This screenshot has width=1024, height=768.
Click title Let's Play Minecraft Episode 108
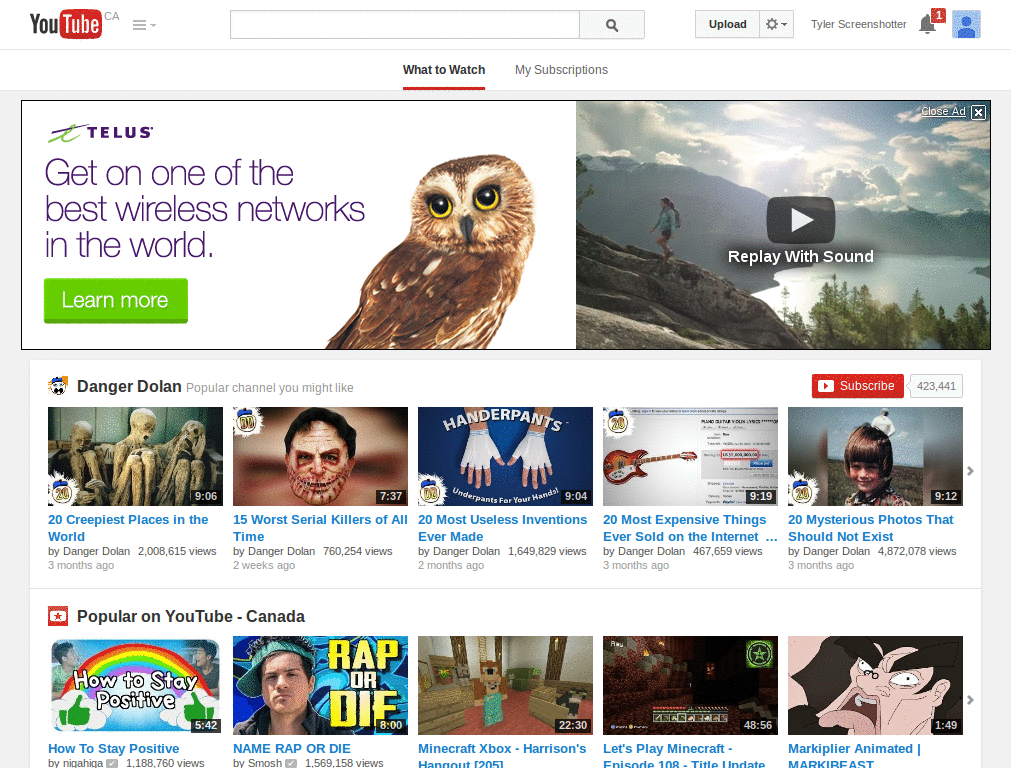click(684, 756)
